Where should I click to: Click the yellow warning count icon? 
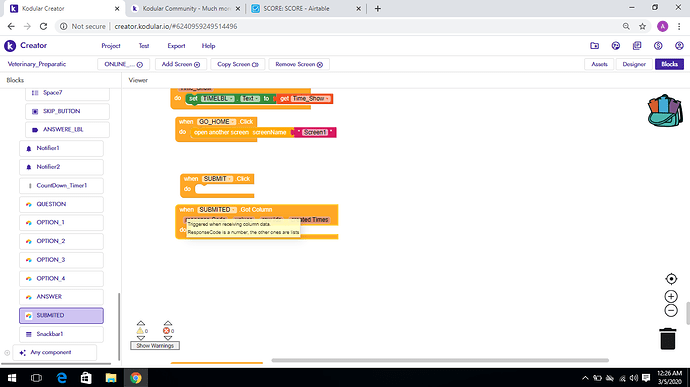tap(140, 331)
